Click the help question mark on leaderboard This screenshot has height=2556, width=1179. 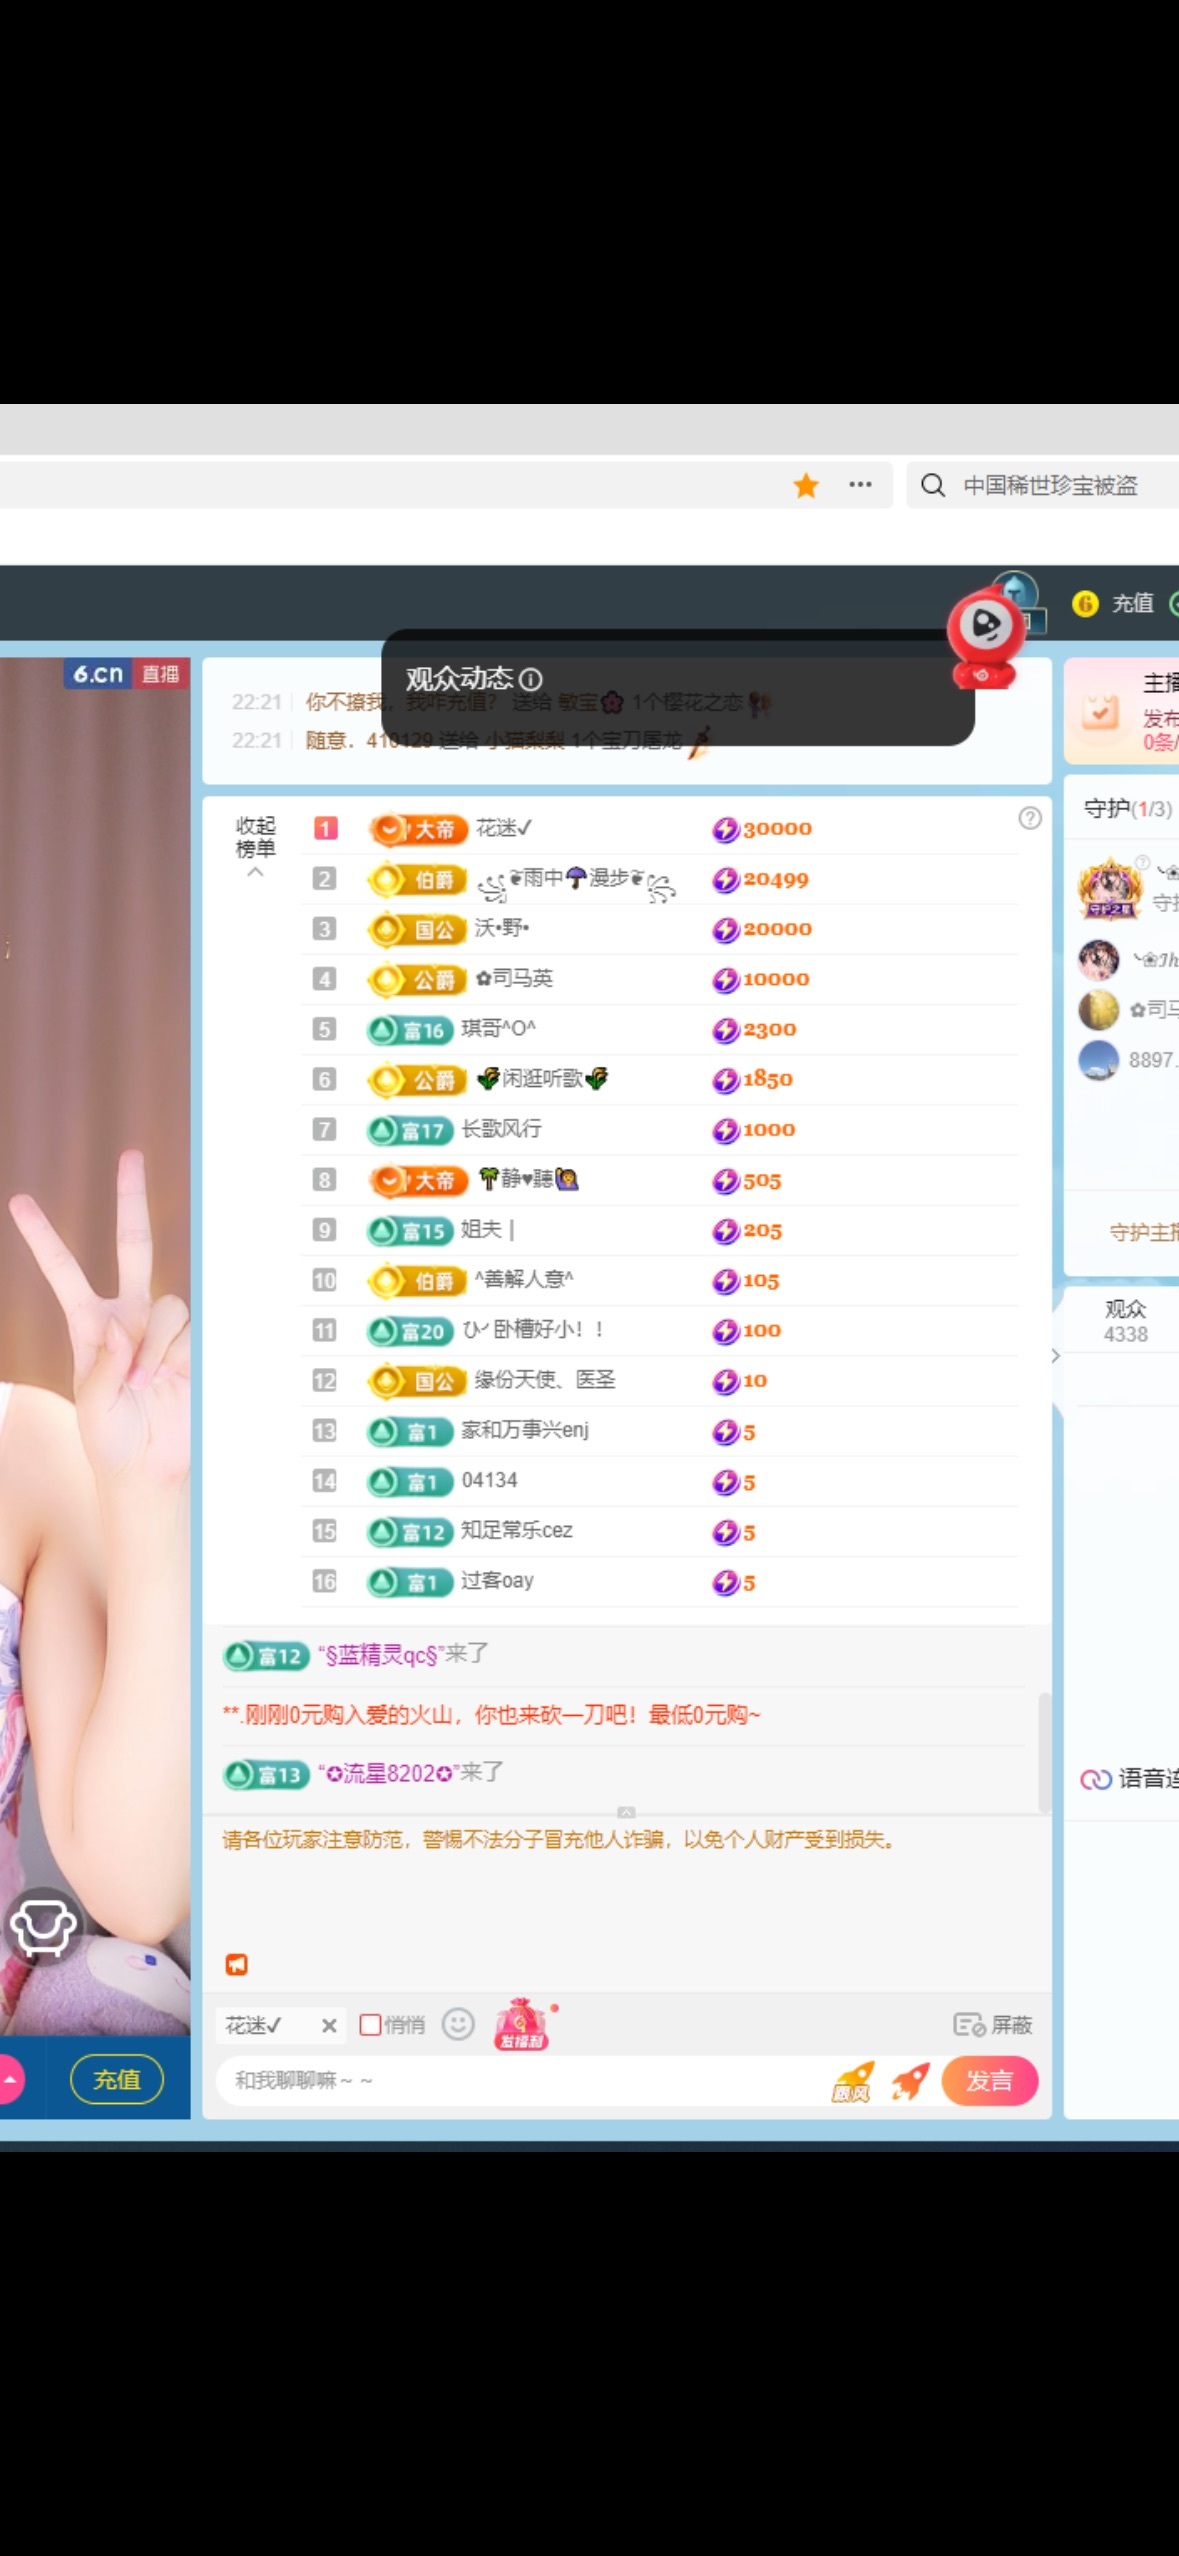pos(1029,819)
